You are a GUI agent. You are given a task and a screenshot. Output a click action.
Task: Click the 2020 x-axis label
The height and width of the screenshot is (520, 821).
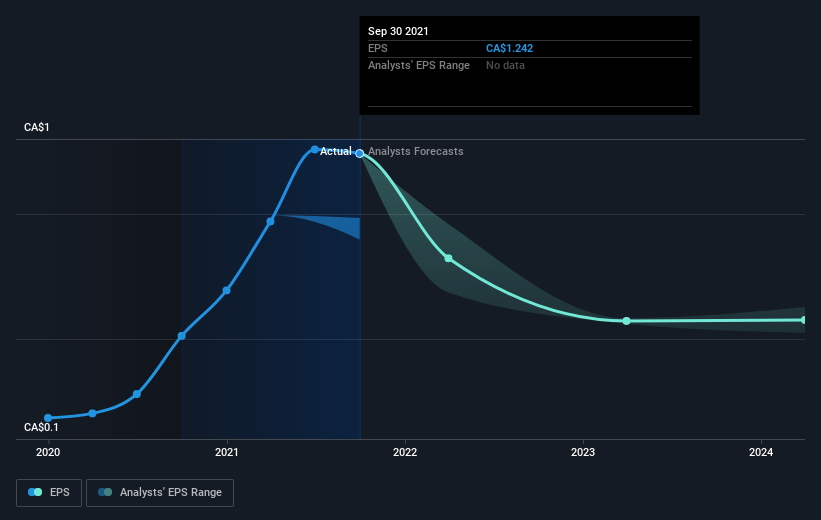[48, 452]
